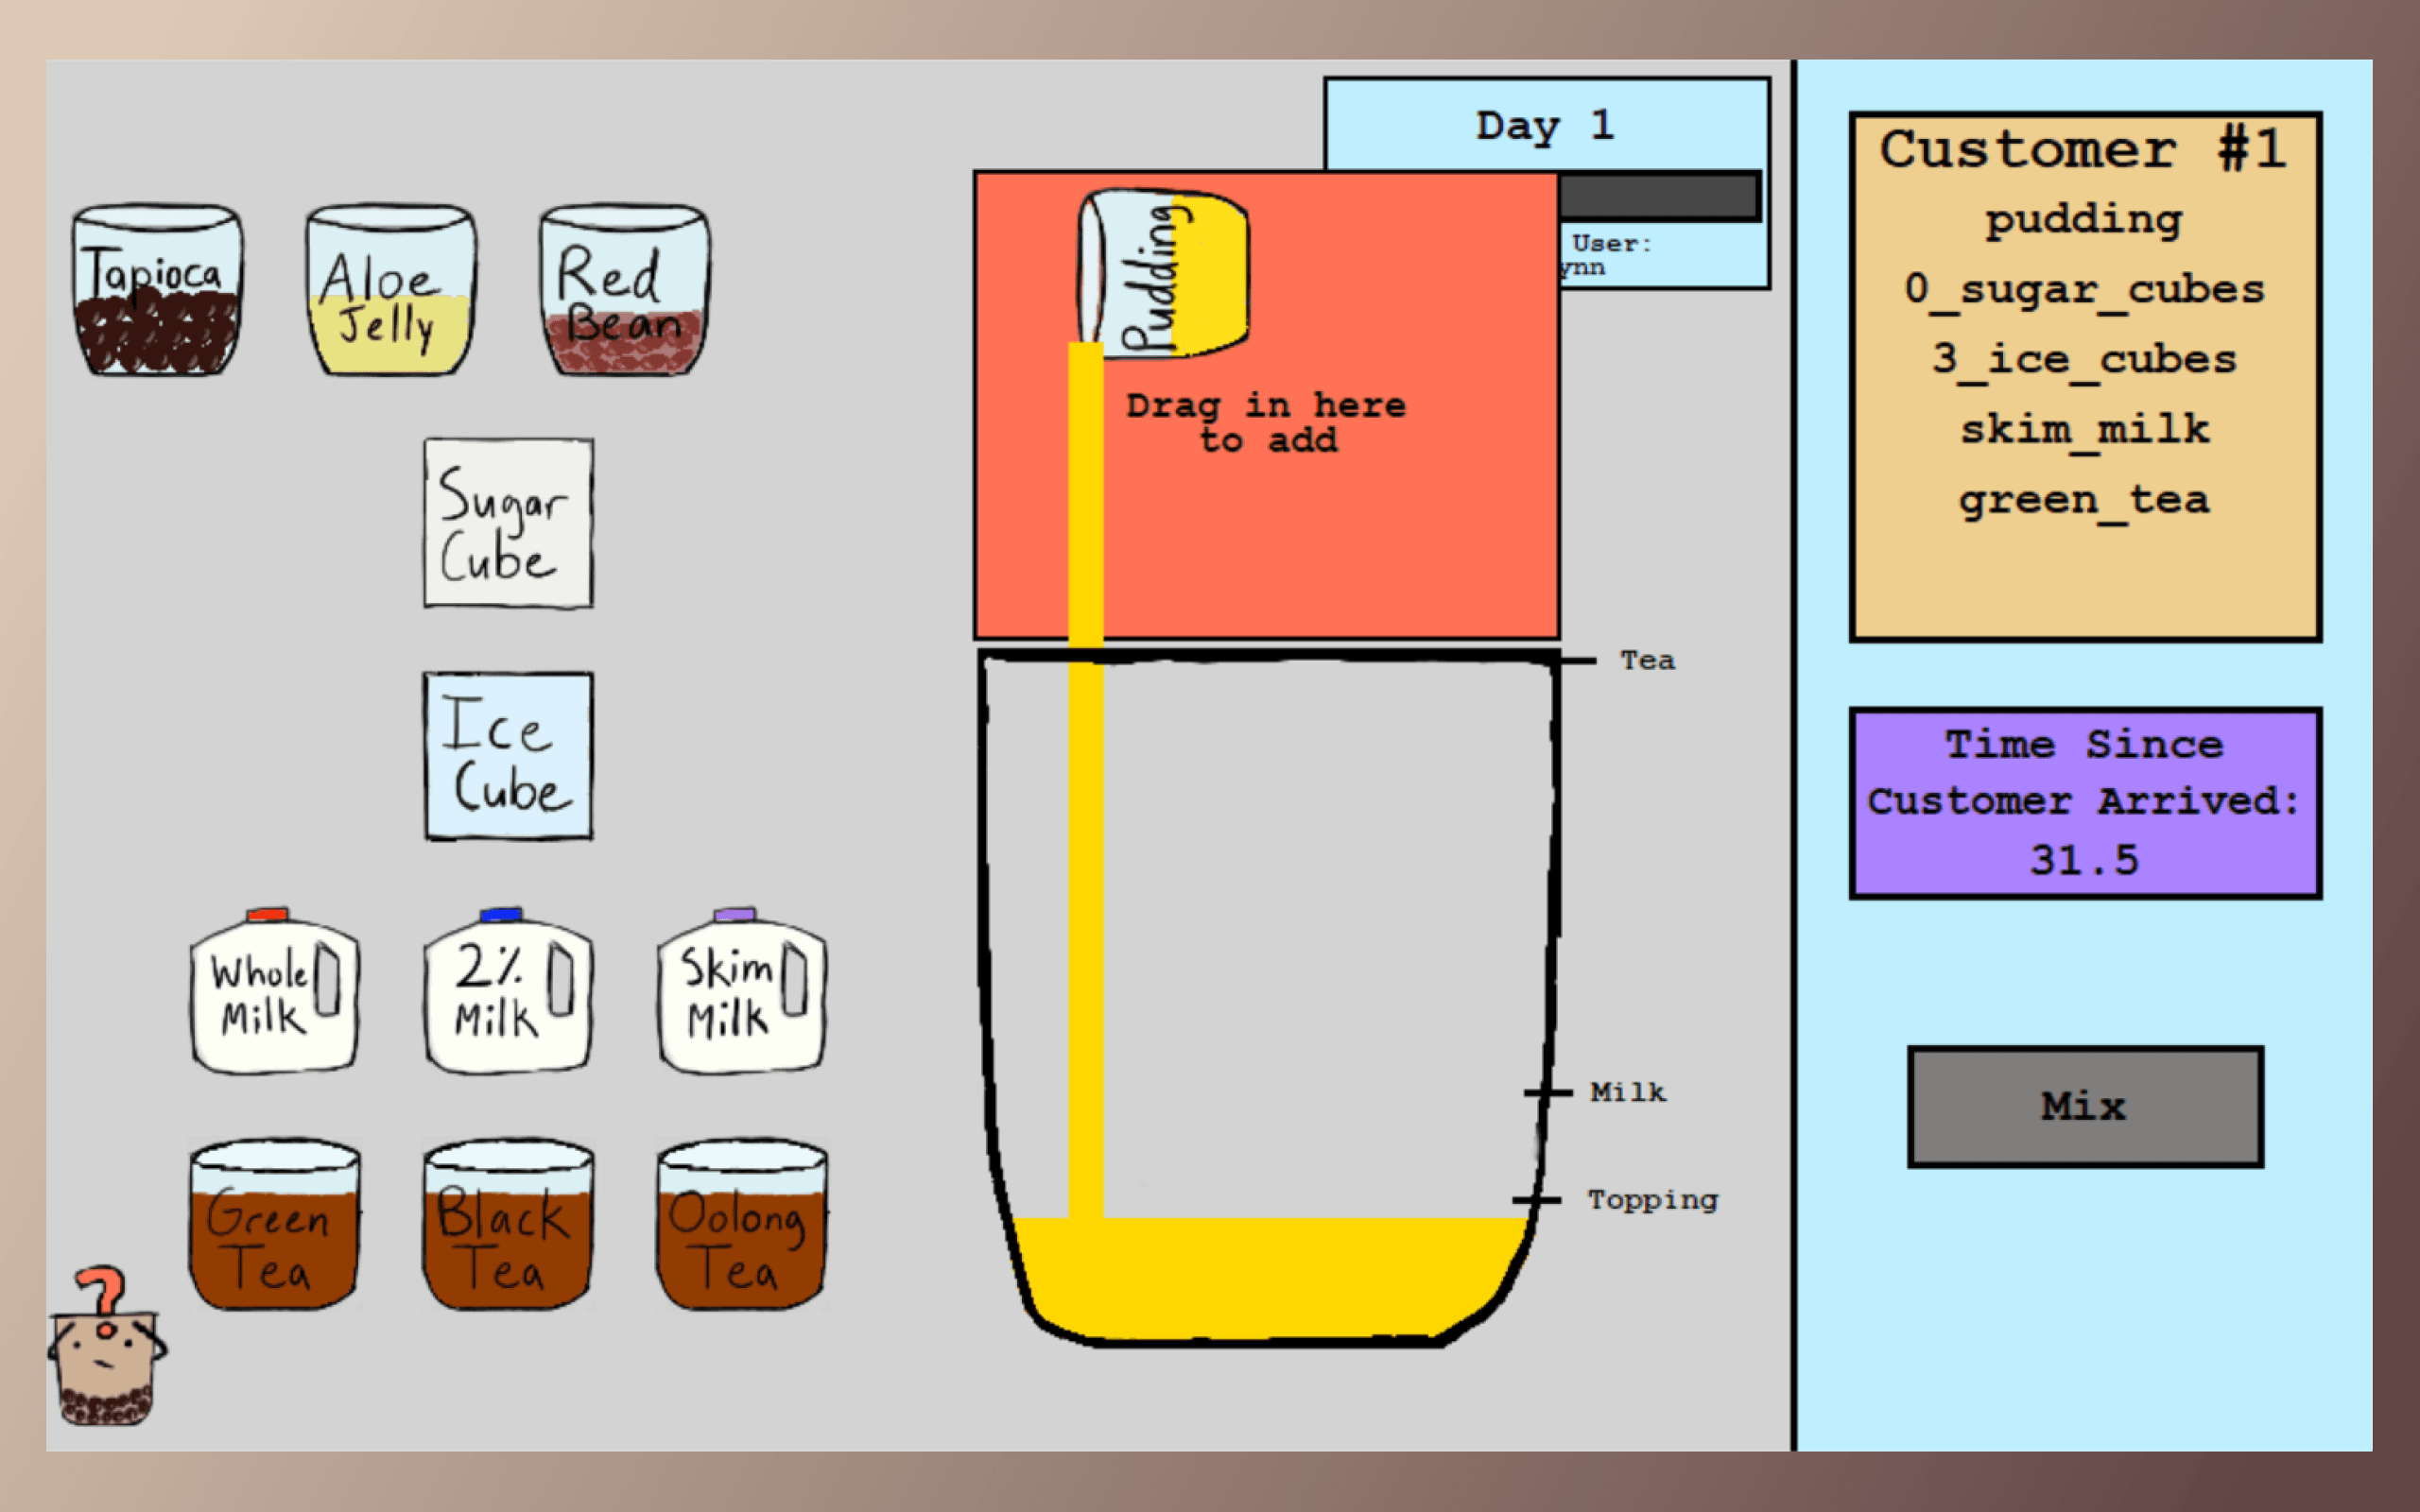Select the Tapioca topping jar
The image size is (2420, 1512).
(x=157, y=290)
